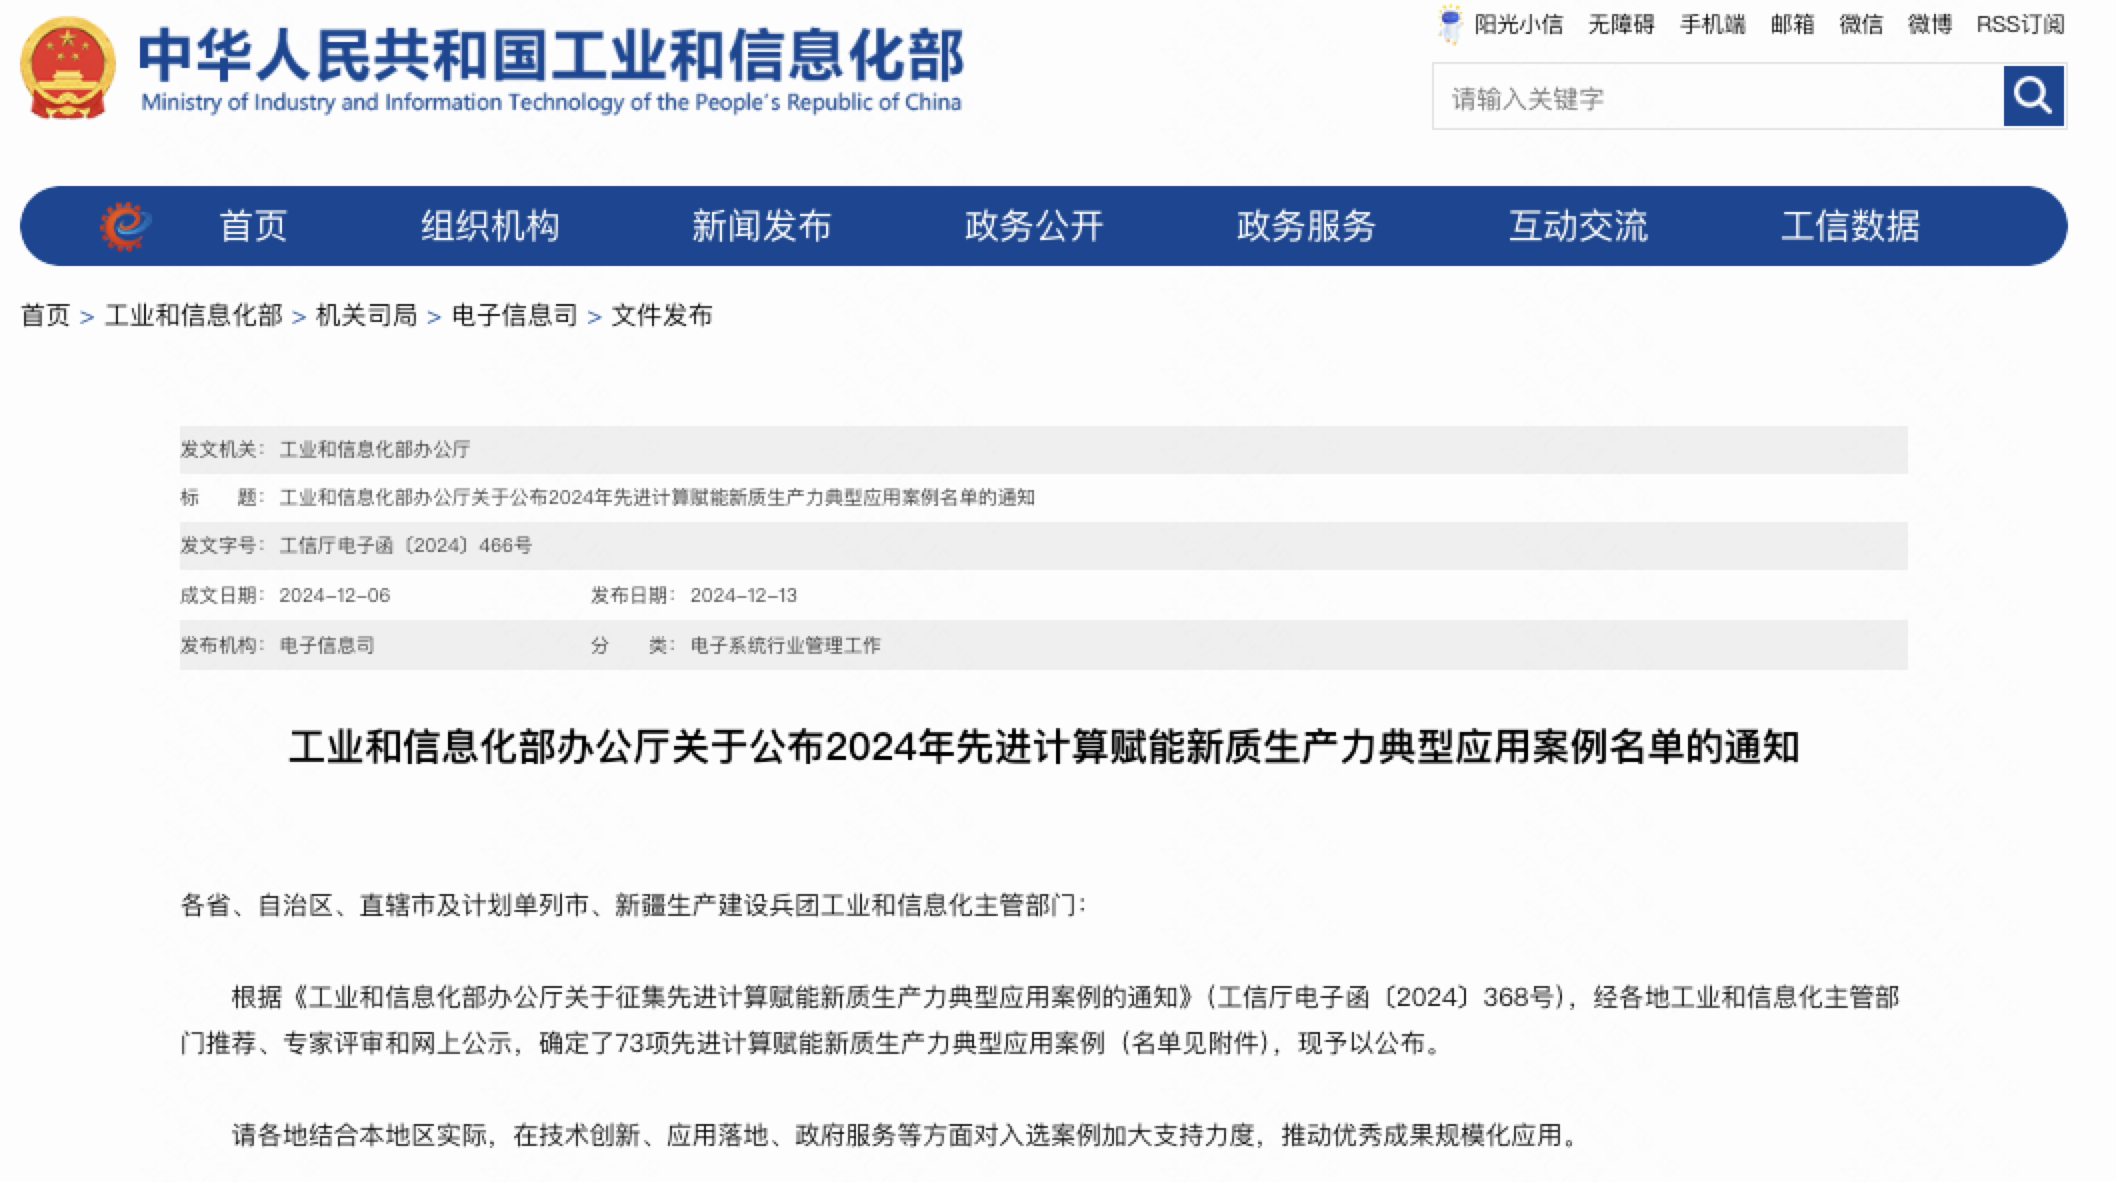
Task: Select the 成文日期 value 2024-12-06
Action: pyautogui.click(x=334, y=596)
